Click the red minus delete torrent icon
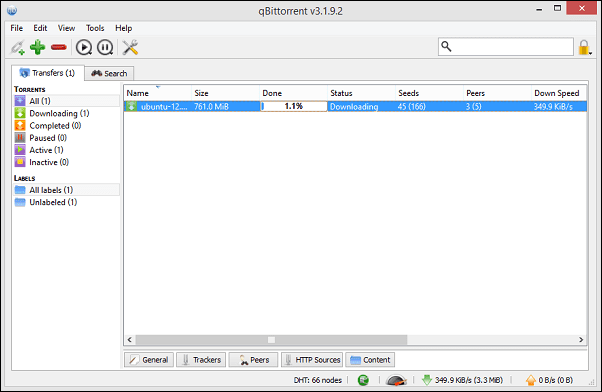 pyautogui.click(x=59, y=47)
